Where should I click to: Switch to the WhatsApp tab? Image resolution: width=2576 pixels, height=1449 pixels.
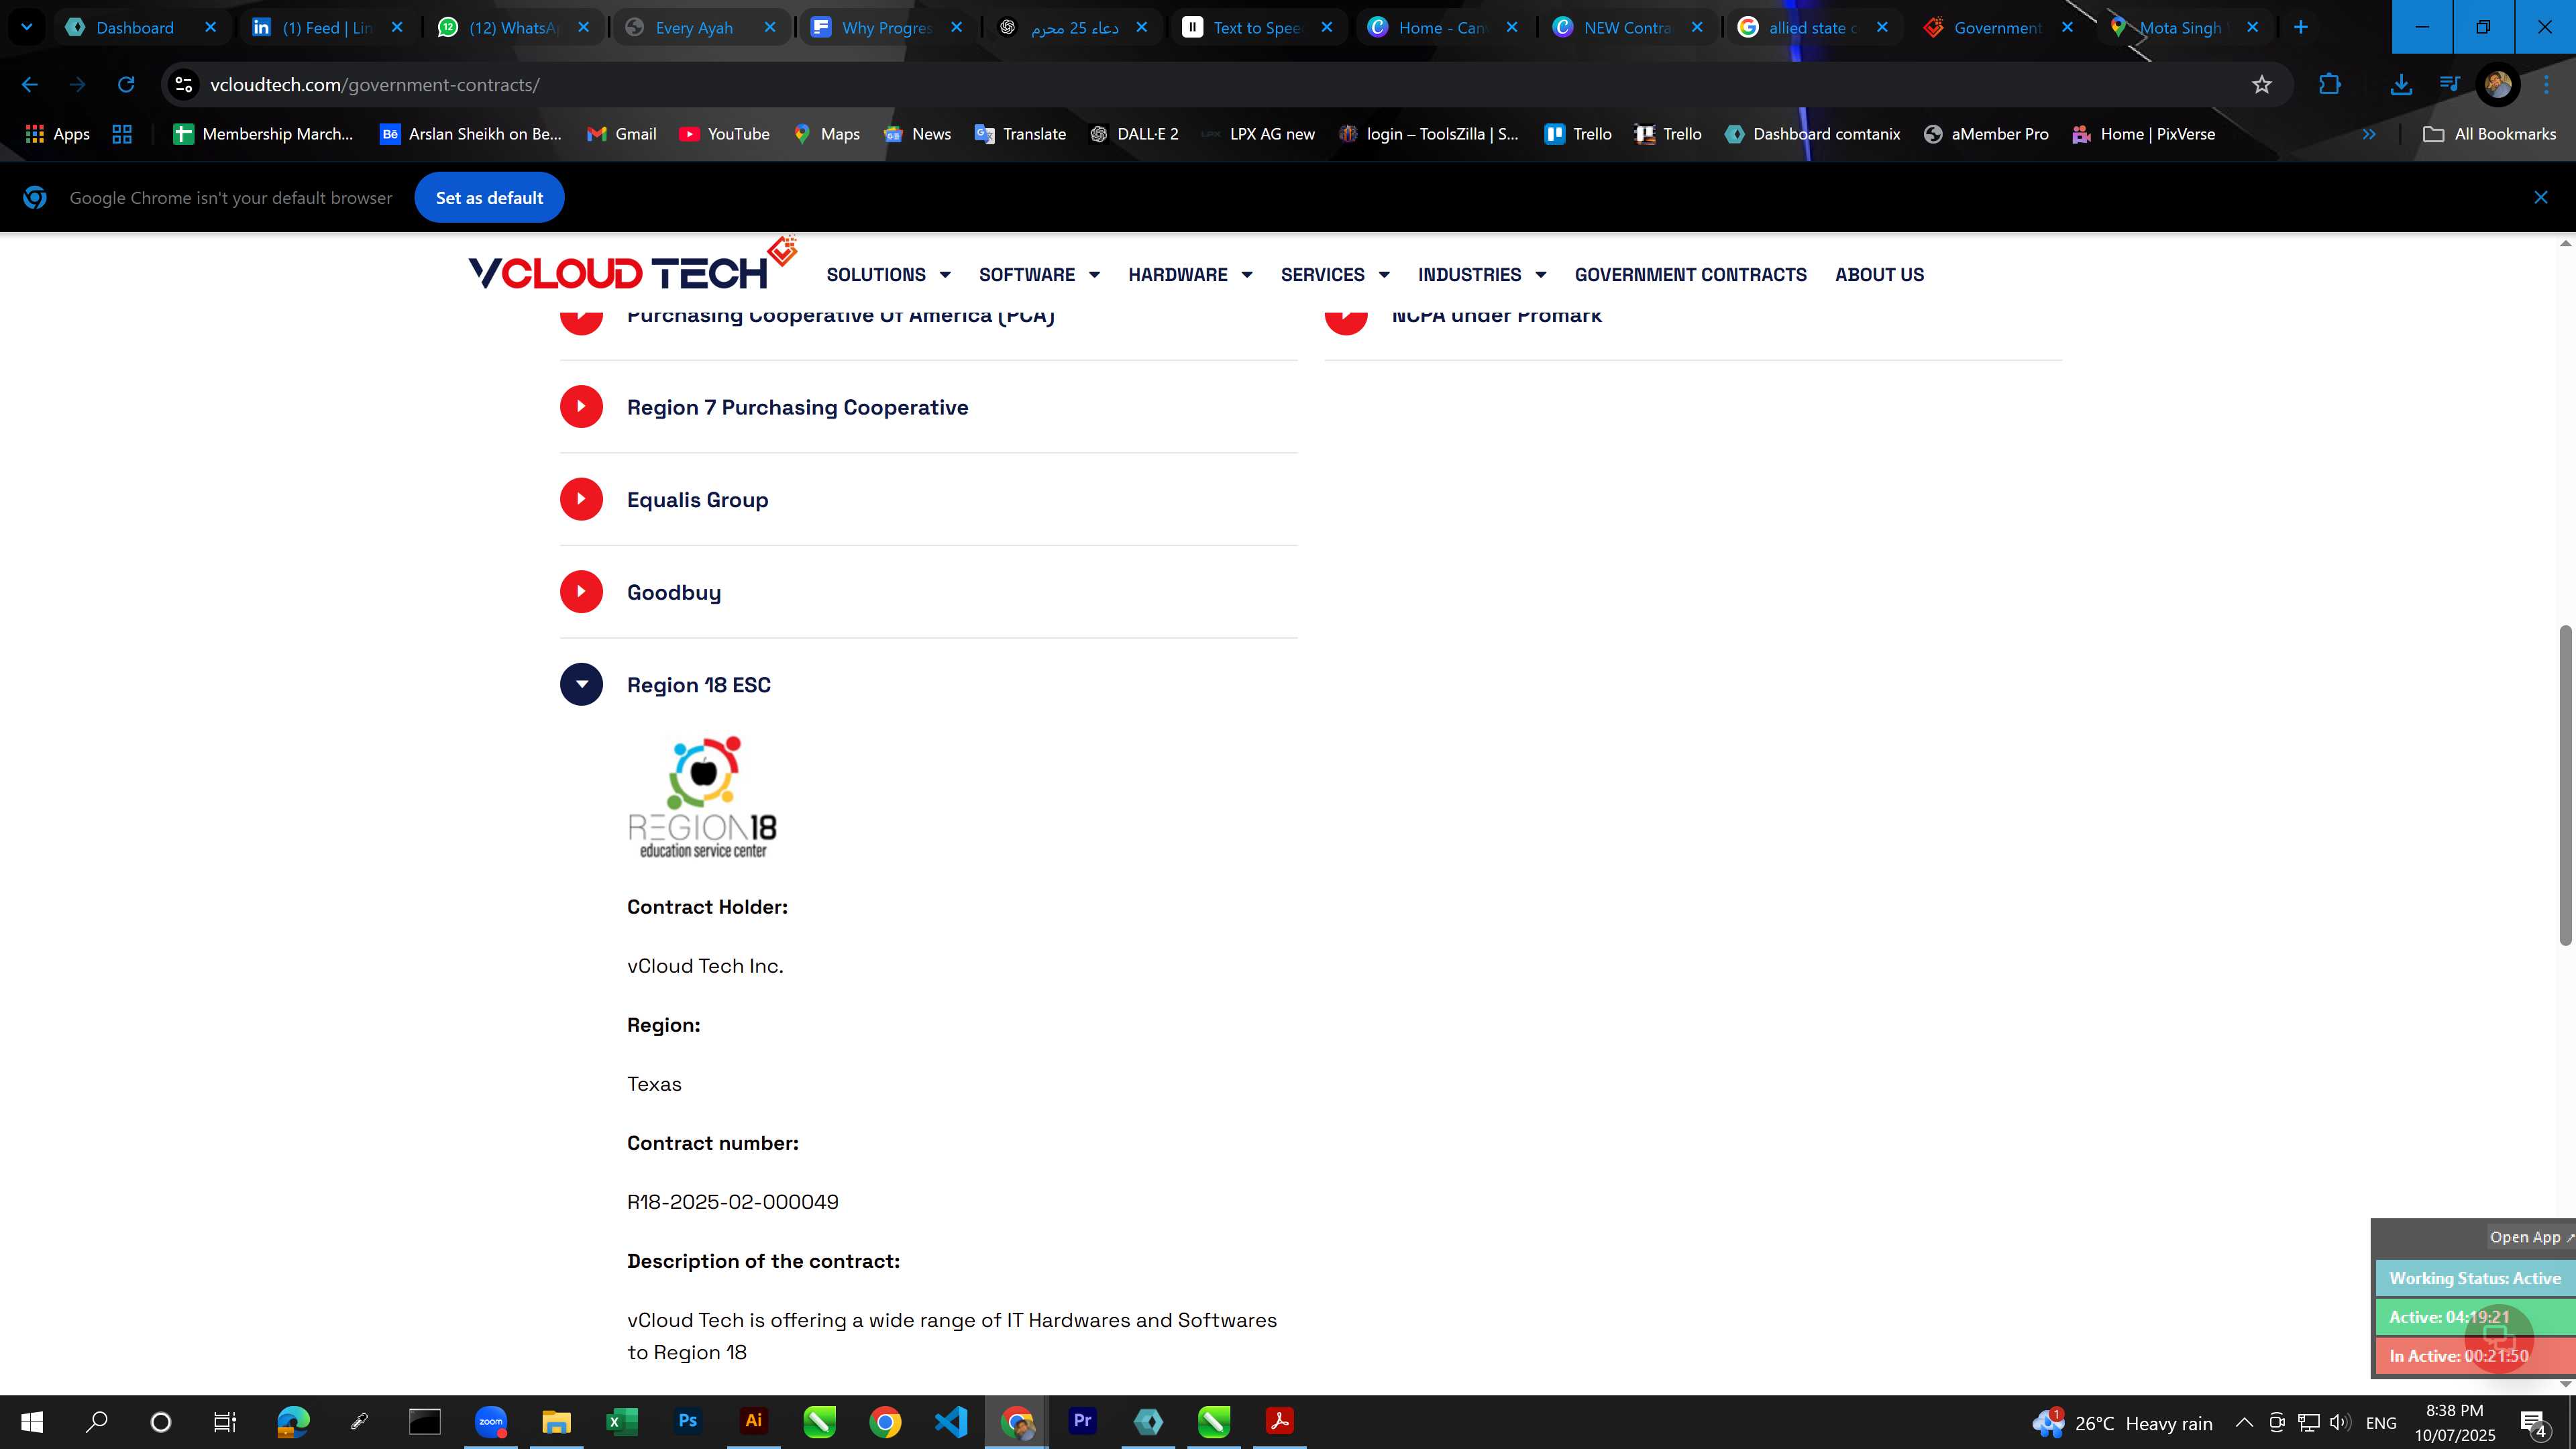click(512, 27)
